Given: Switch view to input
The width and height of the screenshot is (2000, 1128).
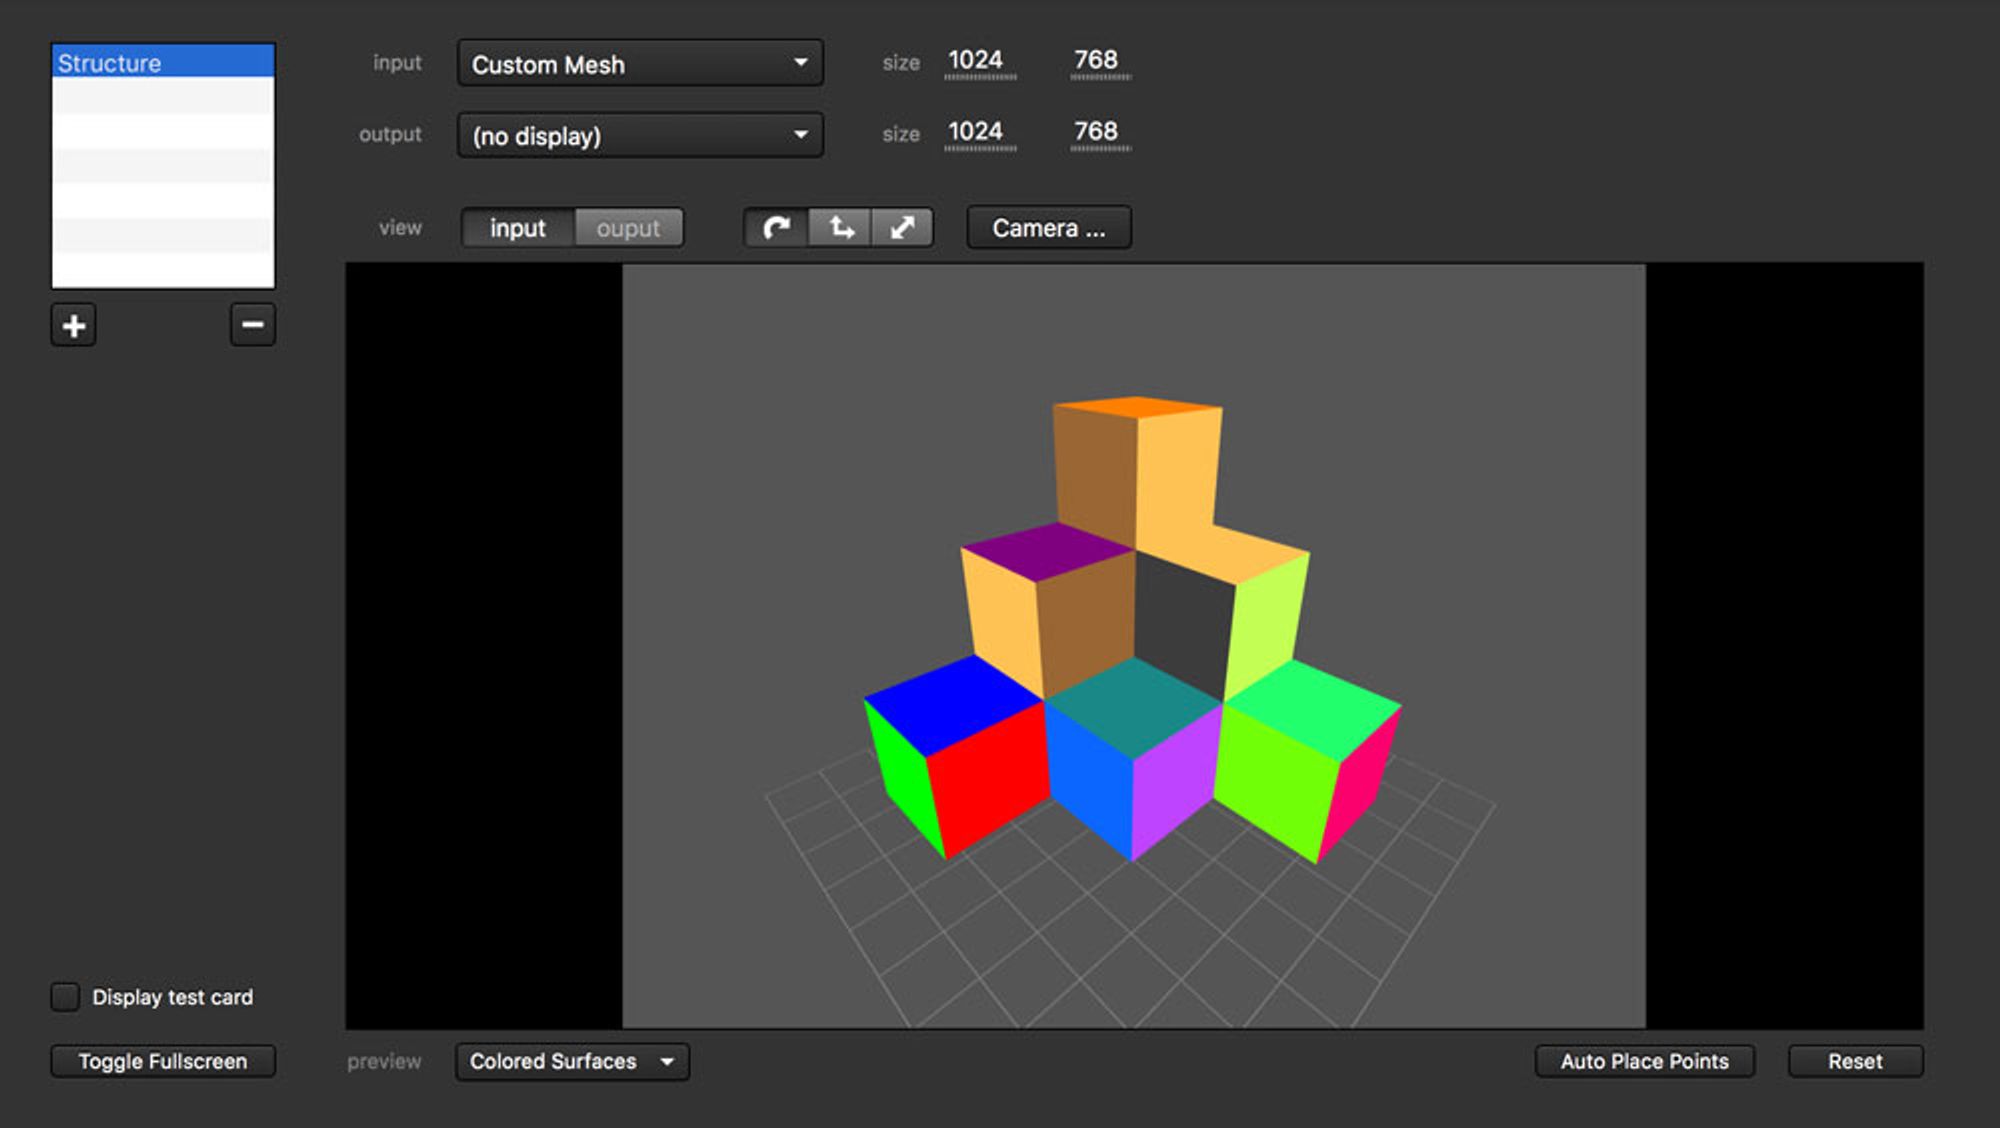Looking at the screenshot, I should [x=518, y=228].
